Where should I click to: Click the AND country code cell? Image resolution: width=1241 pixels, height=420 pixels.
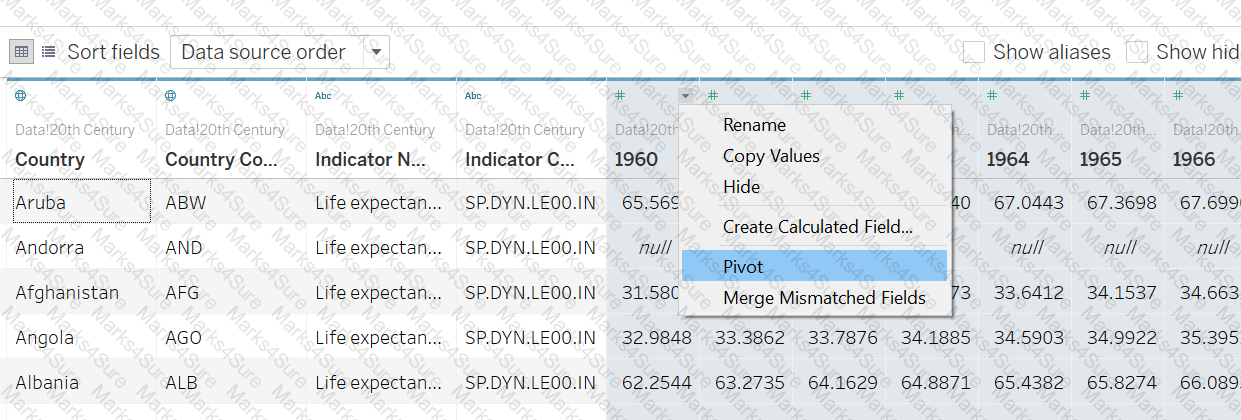(x=232, y=247)
